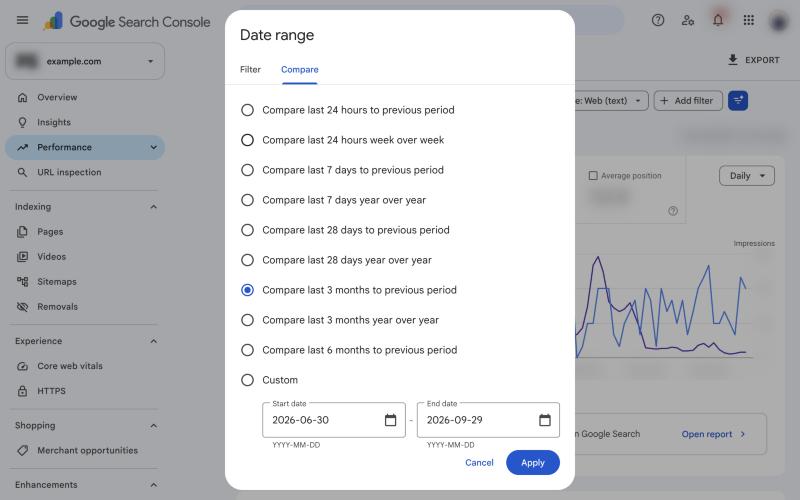Open users and settings icon
The height and width of the screenshot is (500, 800).
tap(688, 20)
